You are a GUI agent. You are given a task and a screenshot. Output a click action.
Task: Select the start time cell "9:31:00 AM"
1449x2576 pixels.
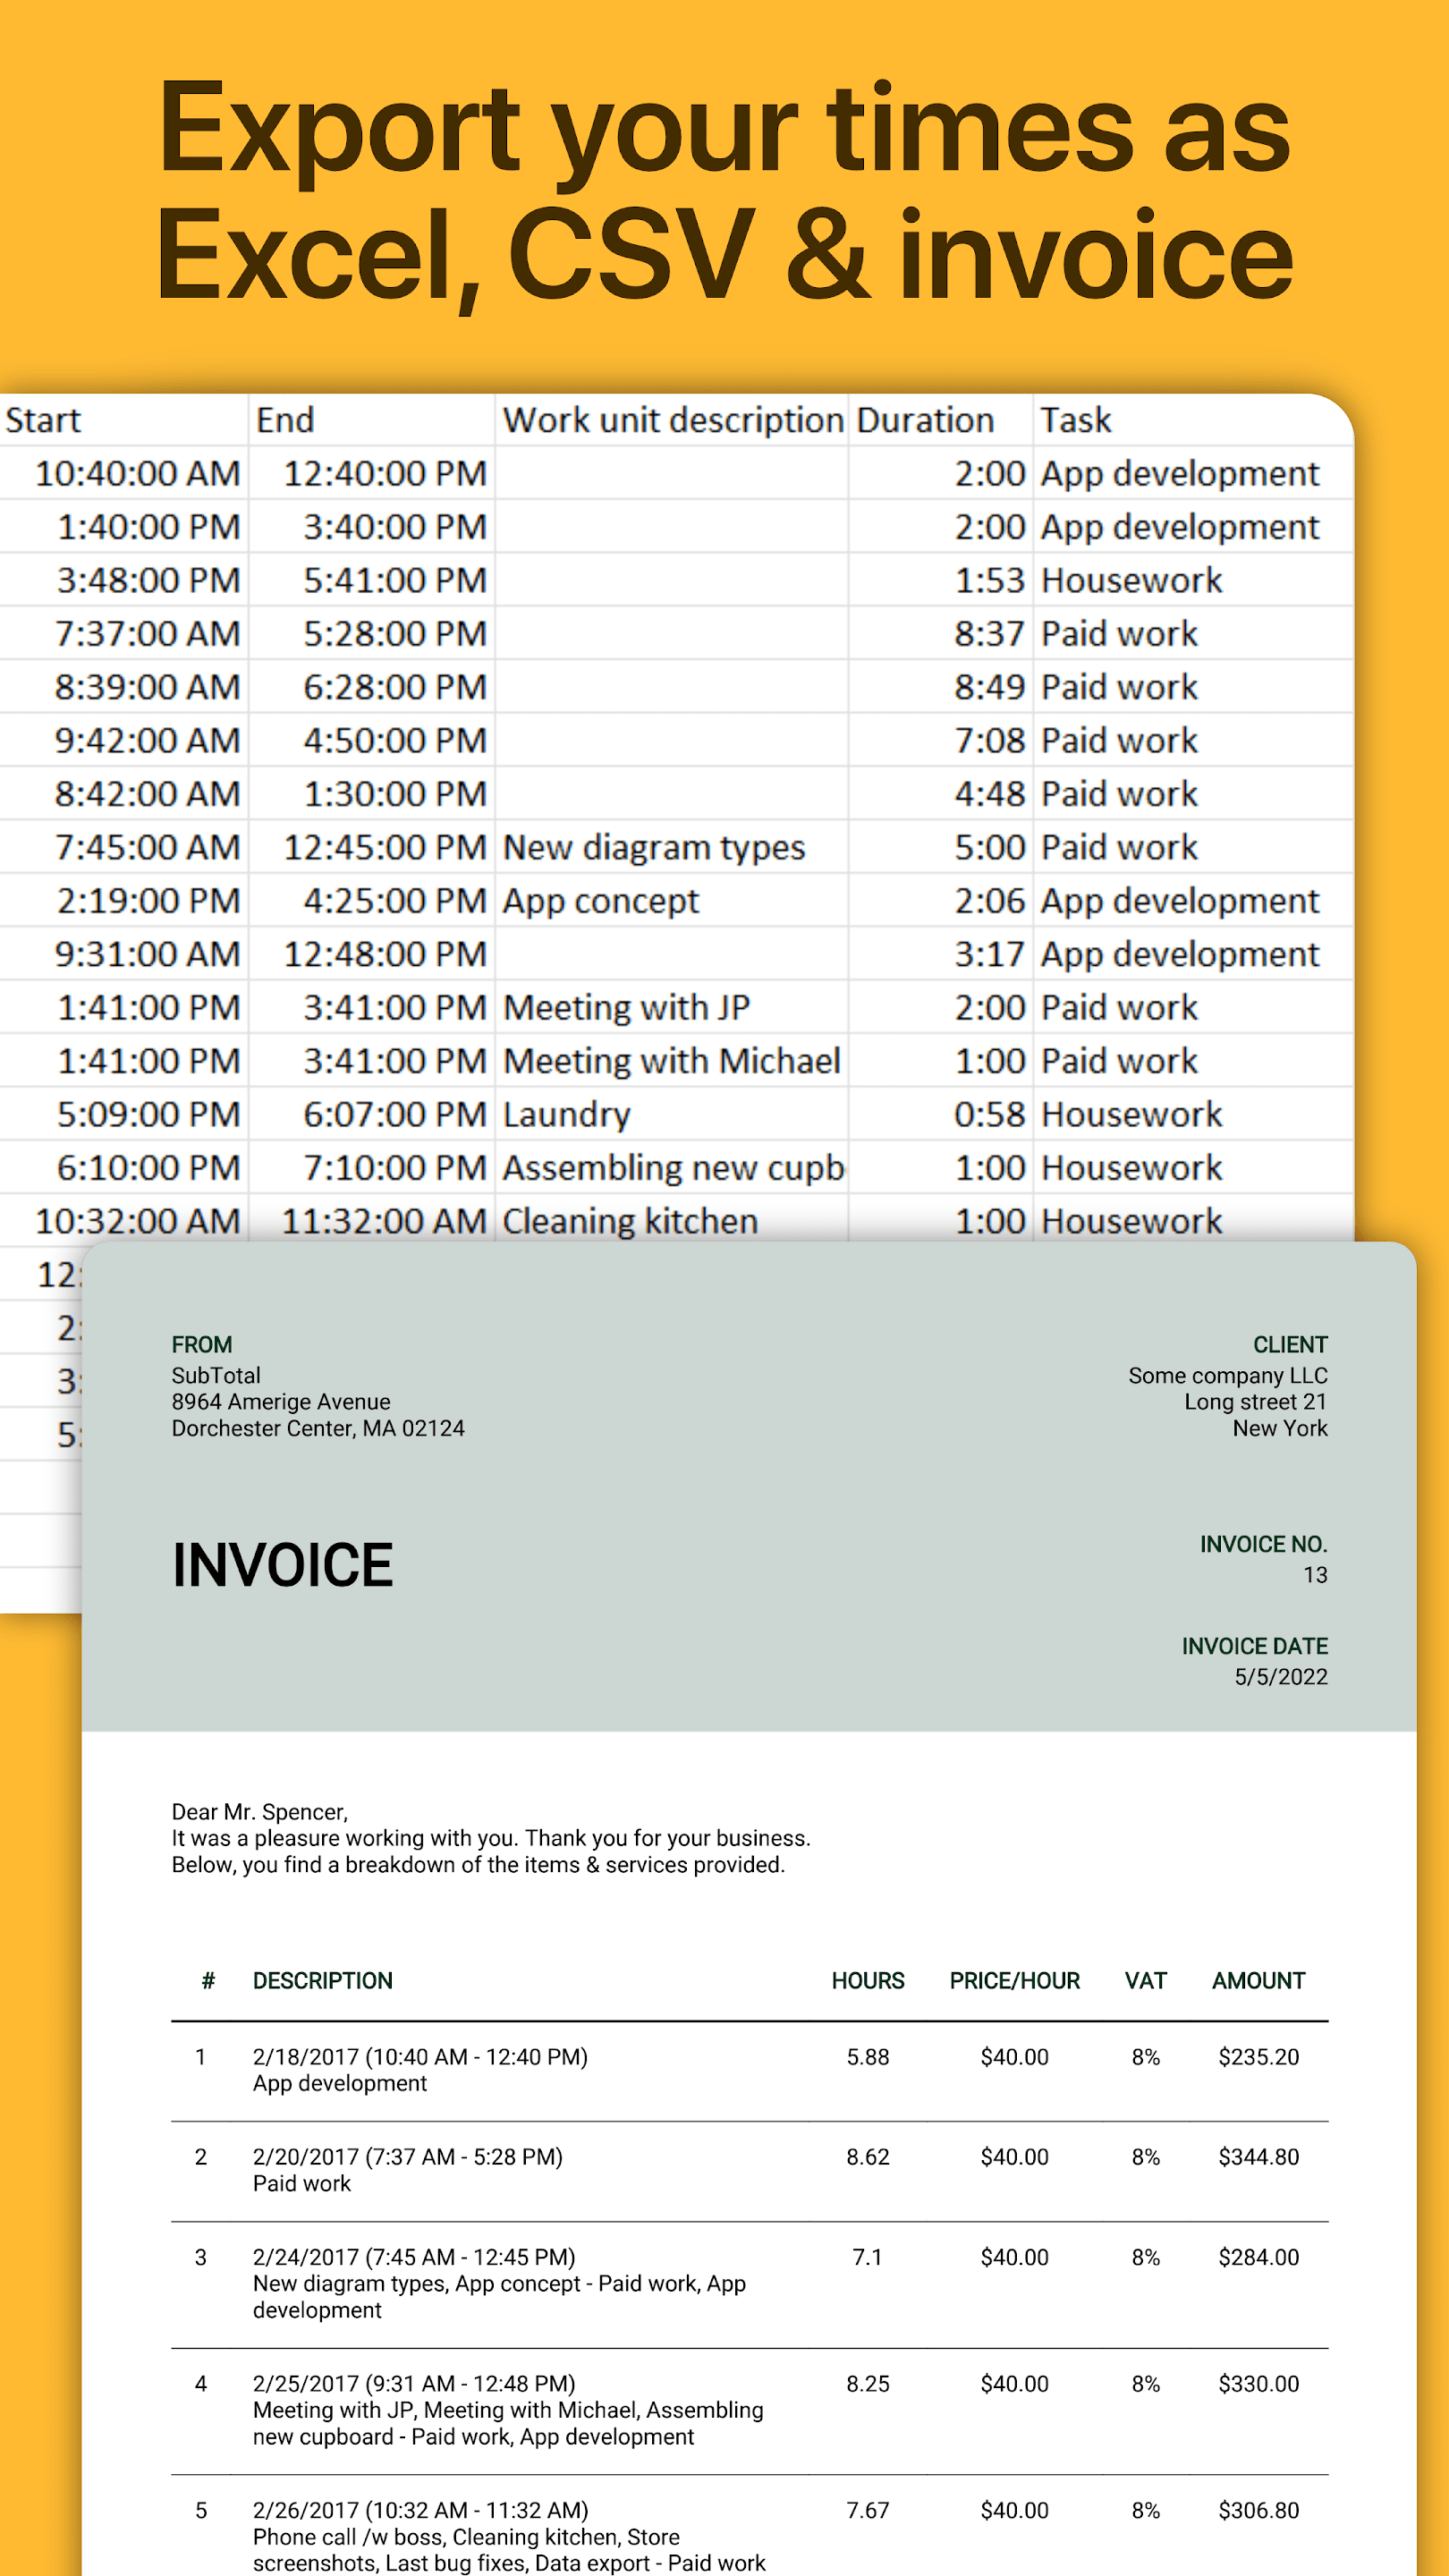coord(148,954)
